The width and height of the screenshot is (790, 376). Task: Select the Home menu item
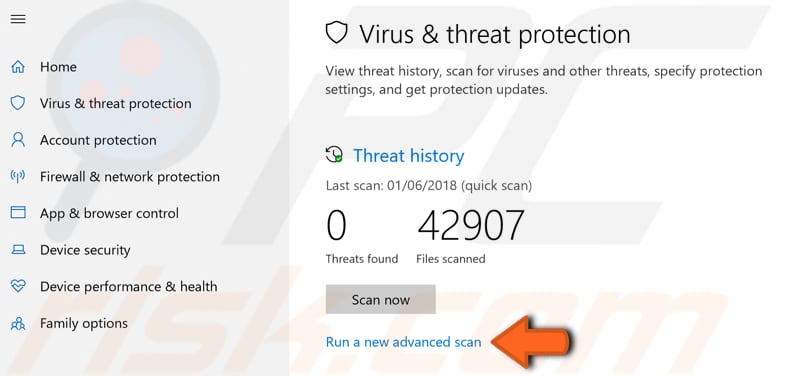click(58, 67)
